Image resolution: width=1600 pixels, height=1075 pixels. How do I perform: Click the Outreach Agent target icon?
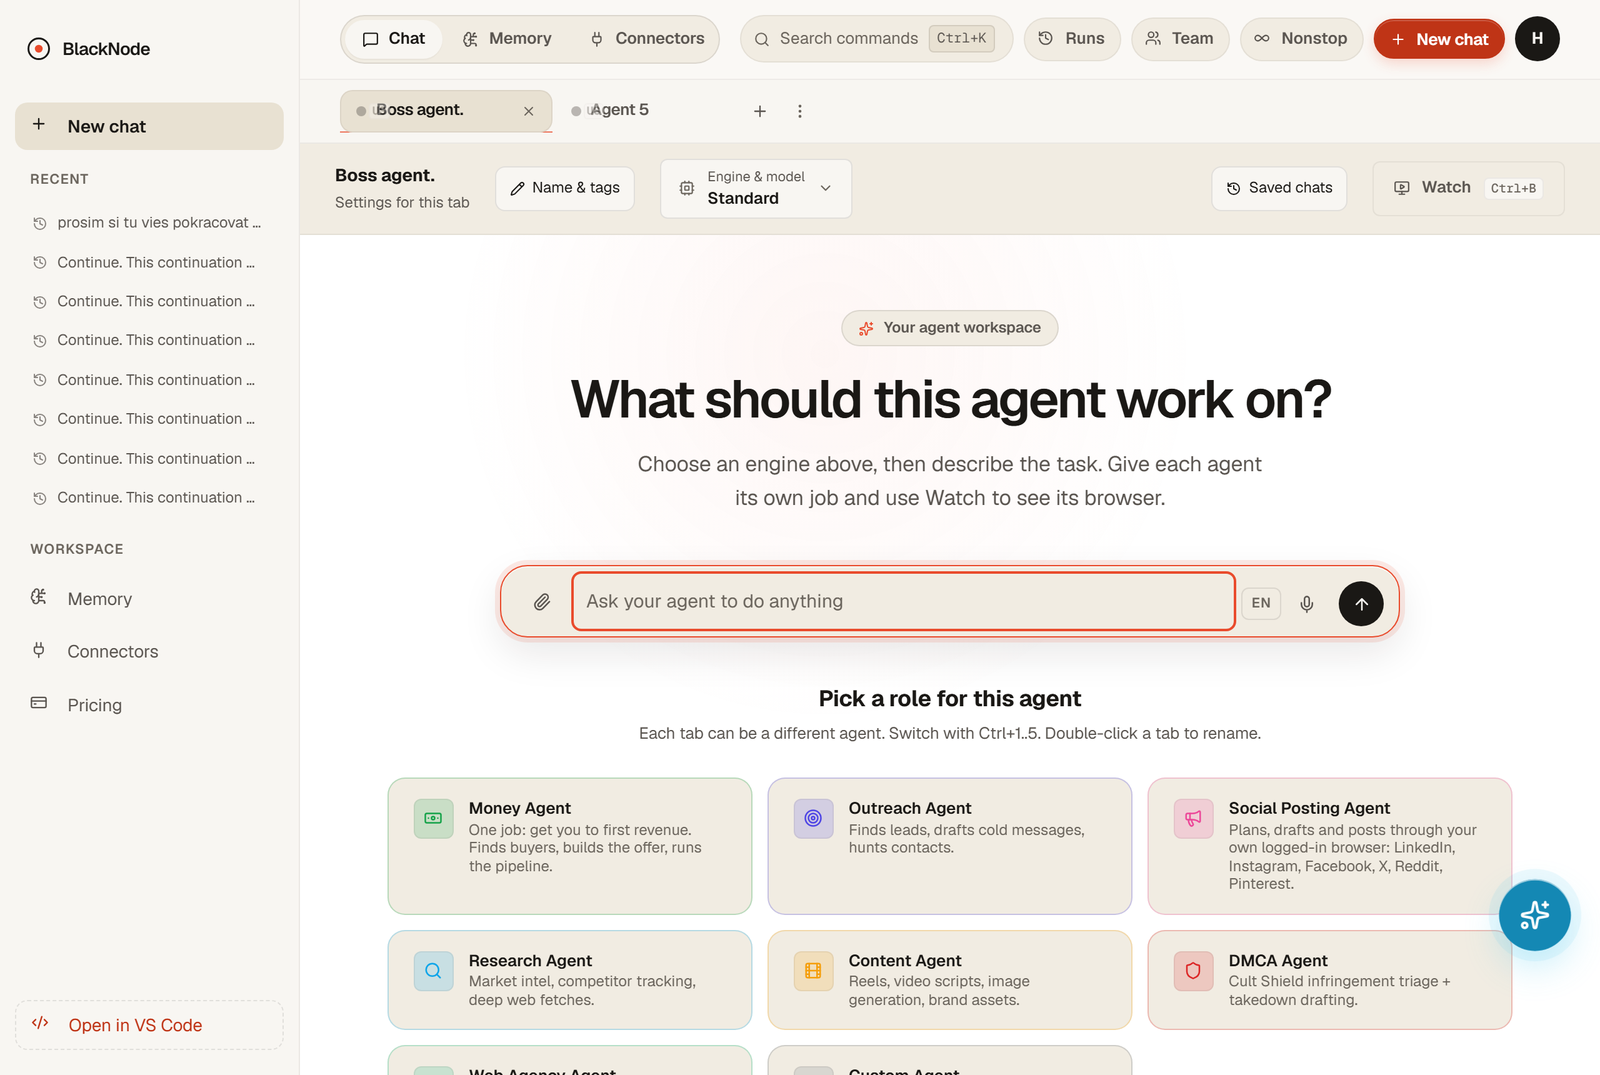tap(813, 818)
